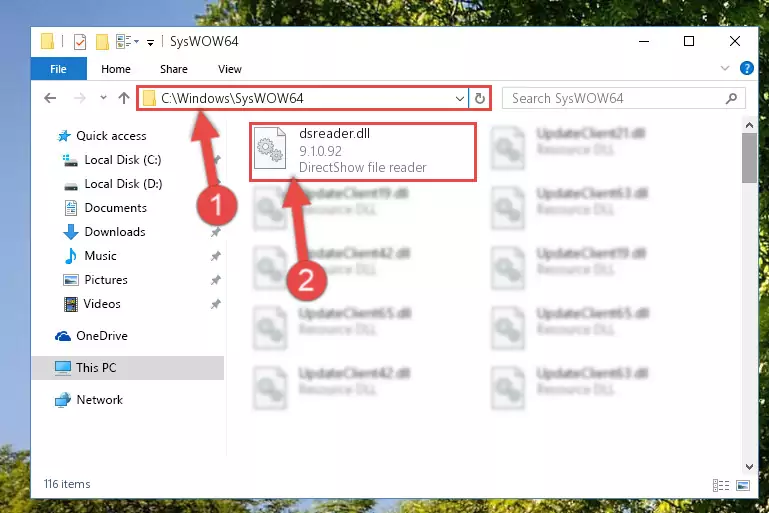Switch to Details view in status bar
769x513 pixels.
[x=720, y=485]
